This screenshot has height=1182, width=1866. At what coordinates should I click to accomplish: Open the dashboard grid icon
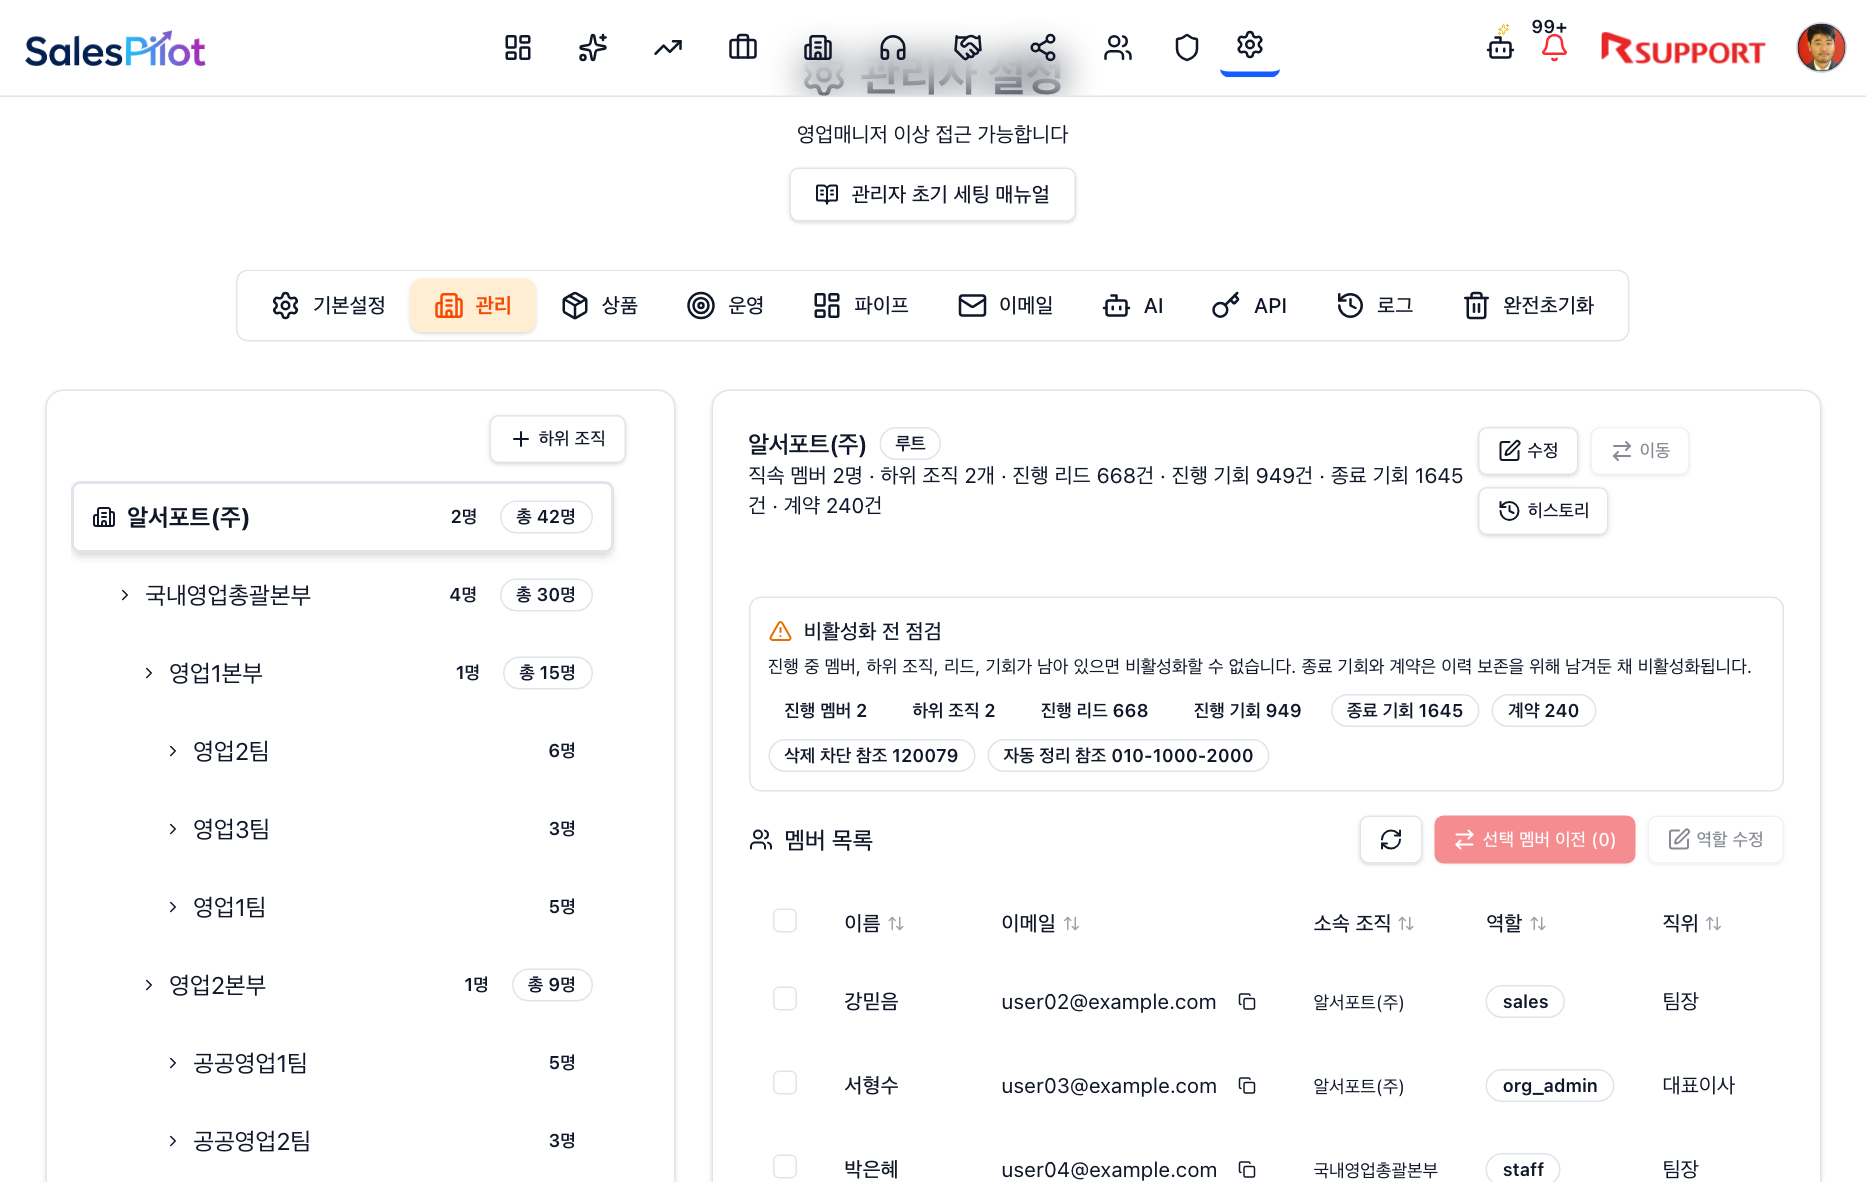[517, 47]
